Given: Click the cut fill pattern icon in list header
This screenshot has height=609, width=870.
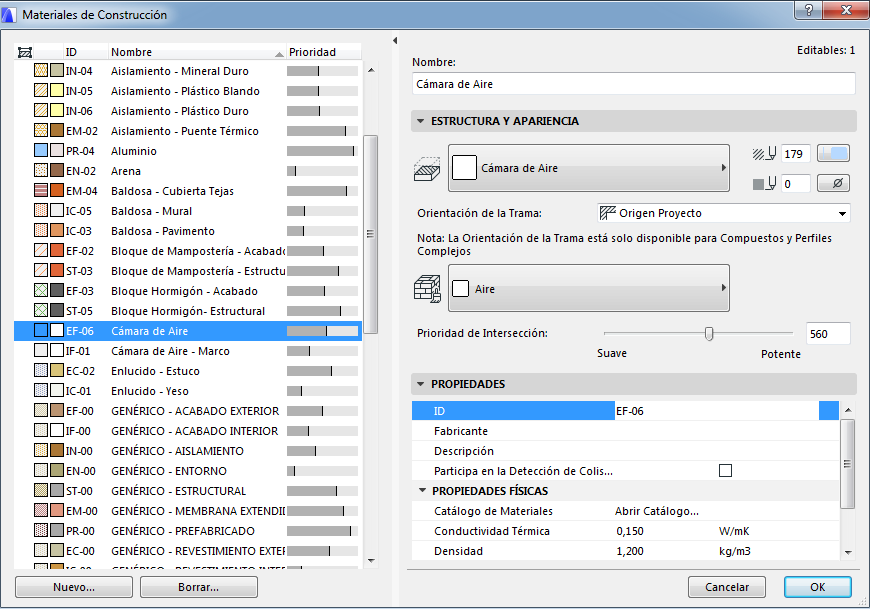Looking at the screenshot, I should (25, 52).
